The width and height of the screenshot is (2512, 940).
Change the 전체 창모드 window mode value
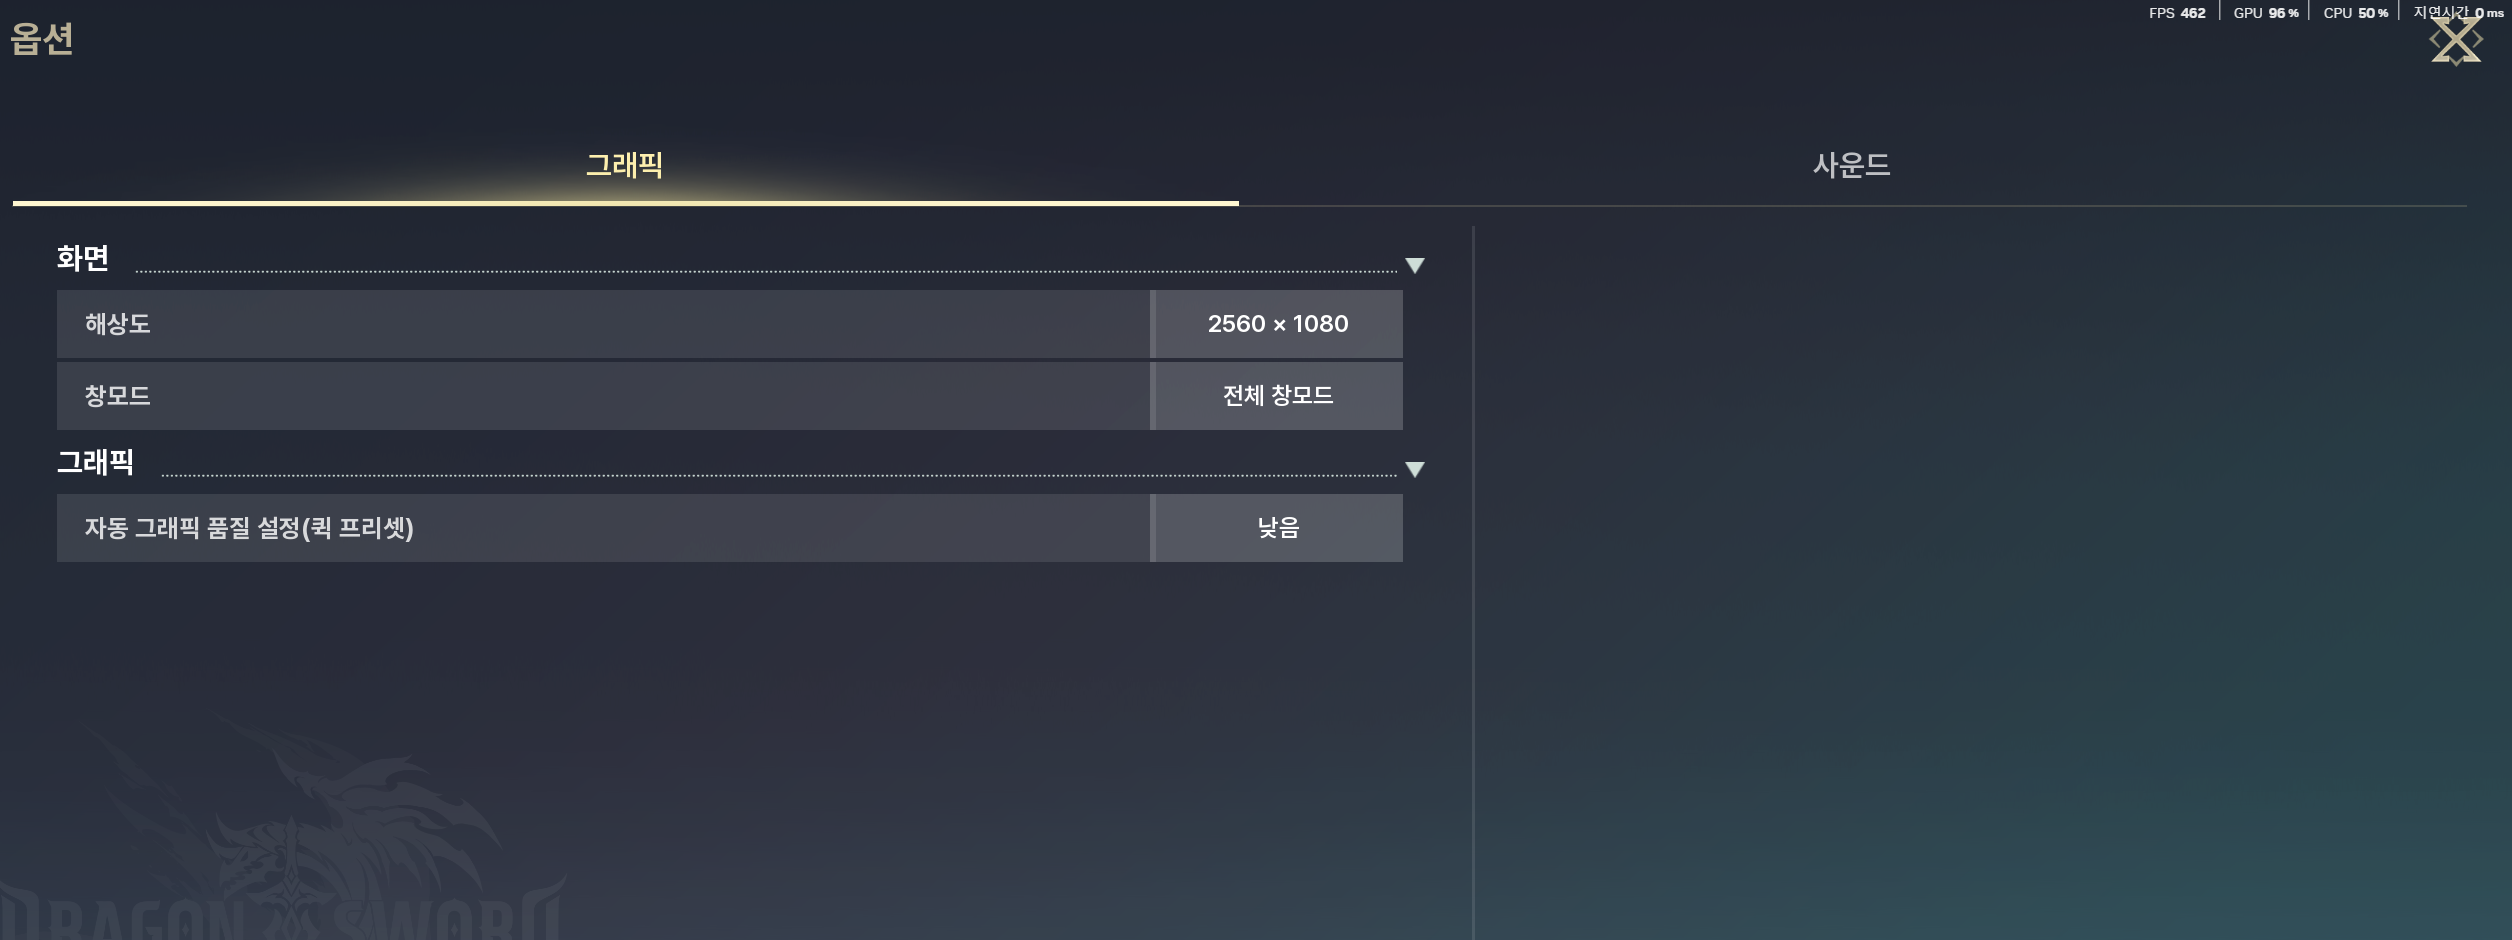pyautogui.click(x=1278, y=396)
